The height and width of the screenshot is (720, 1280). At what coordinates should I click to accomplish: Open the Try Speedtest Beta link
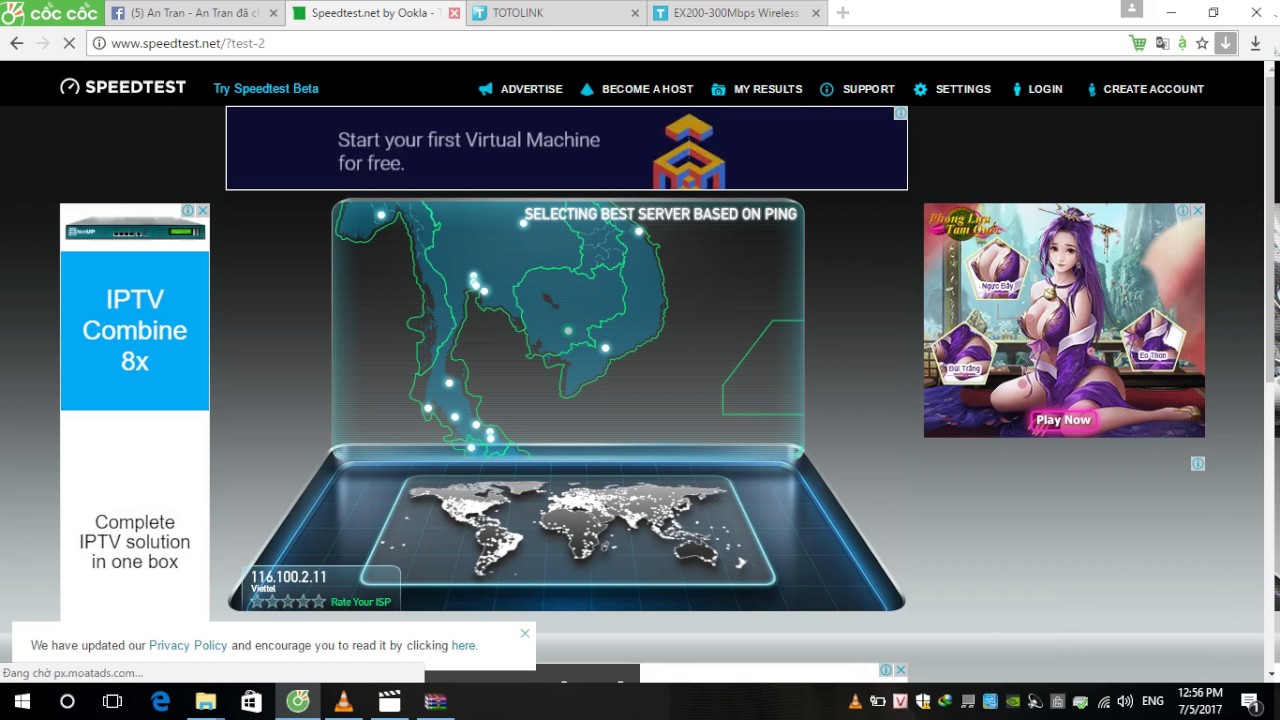point(266,88)
